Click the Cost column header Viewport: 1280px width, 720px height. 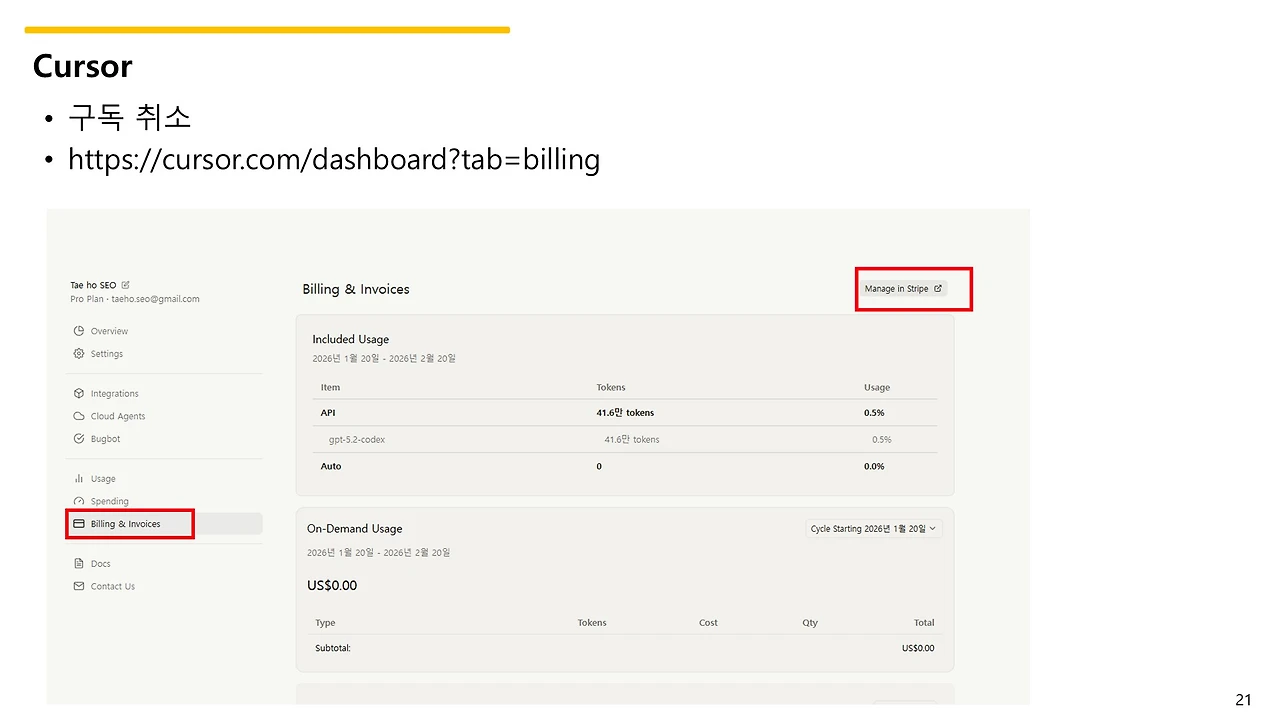708,623
